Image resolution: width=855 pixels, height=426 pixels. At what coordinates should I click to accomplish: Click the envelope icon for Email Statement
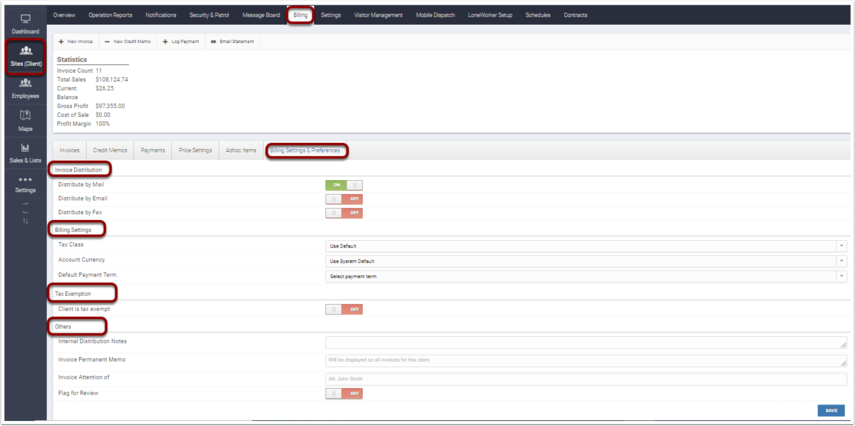(214, 41)
